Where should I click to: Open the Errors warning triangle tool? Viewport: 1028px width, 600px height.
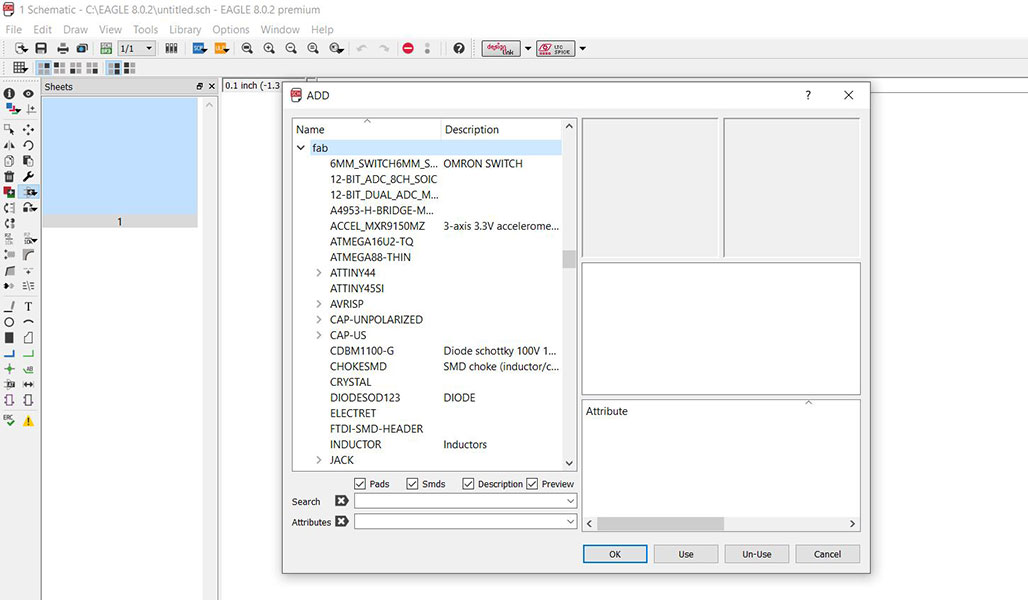[x=28, y=421]
